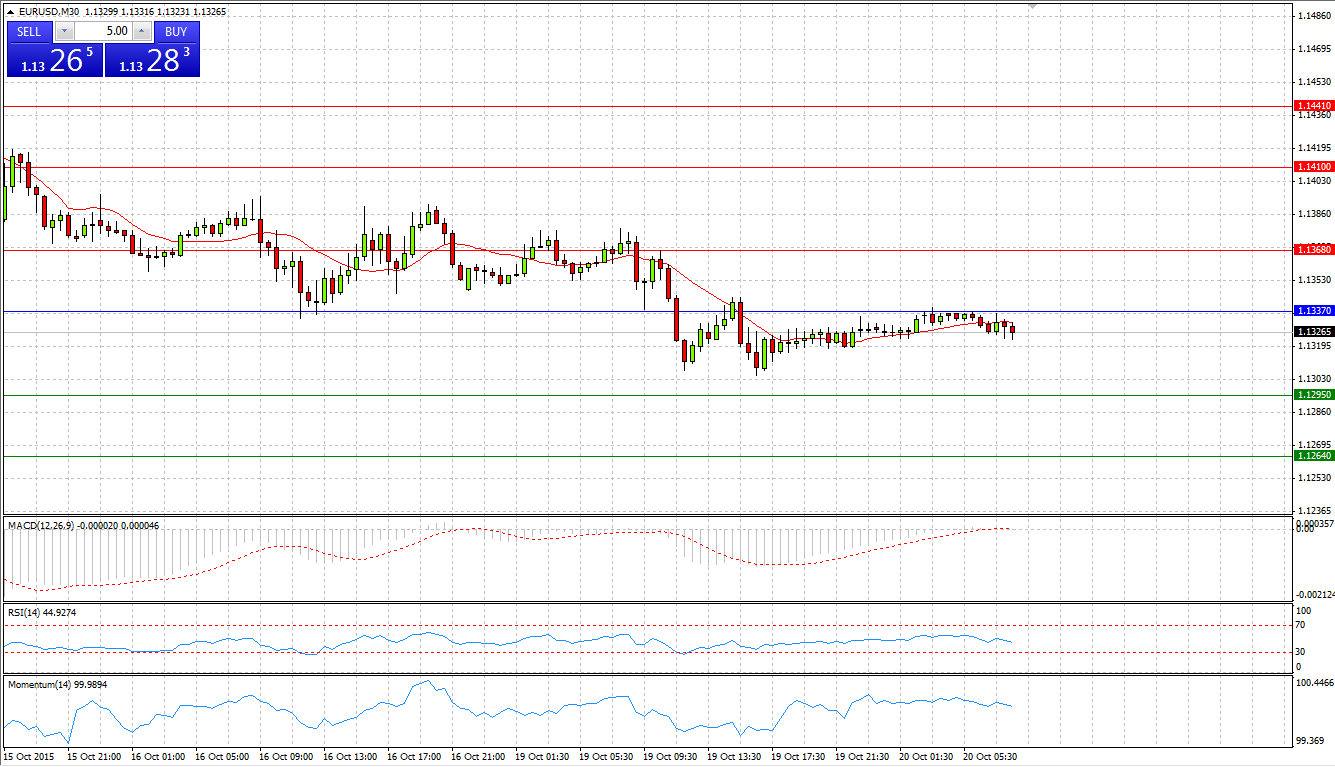This screenshot has width=1335, height=767.
Task: Select the 1.14100 red level label
Action: pyautogui.click(x=1313, y=167)
